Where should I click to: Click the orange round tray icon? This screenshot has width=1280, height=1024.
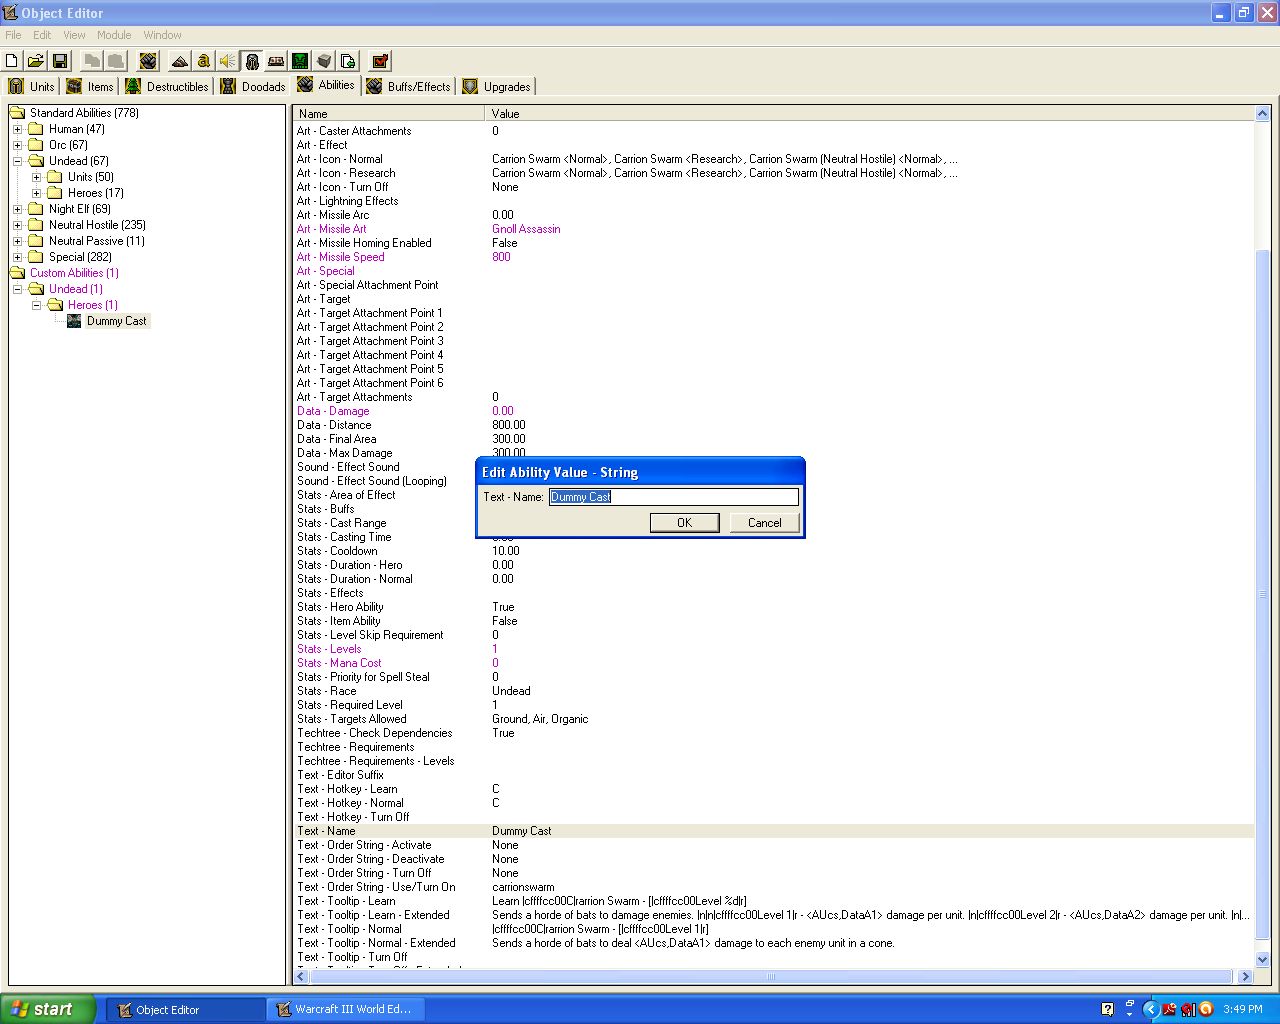[x=1205, y=1009]
